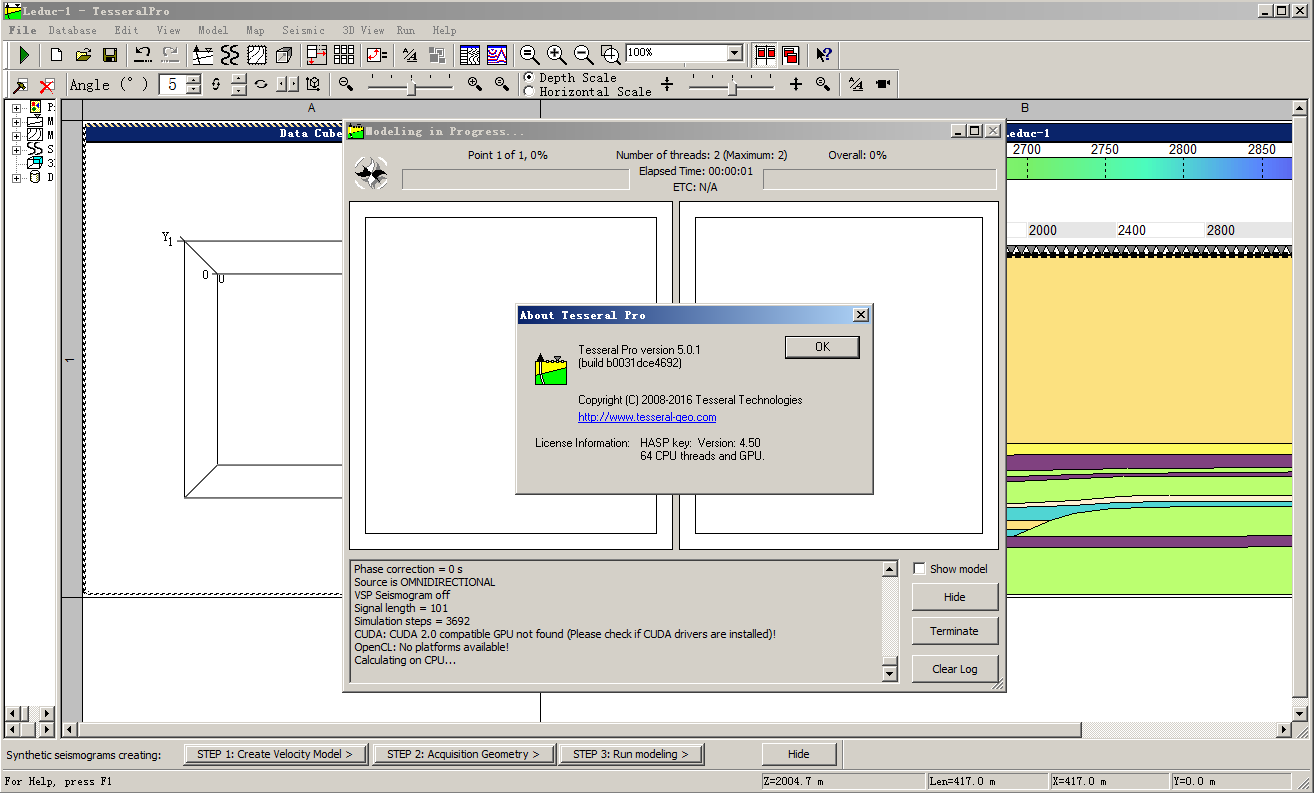Expand the S tree node with wavy icon
This screenshot has width=1314, height=793.
pyautogui.click(x=16, y=150)
